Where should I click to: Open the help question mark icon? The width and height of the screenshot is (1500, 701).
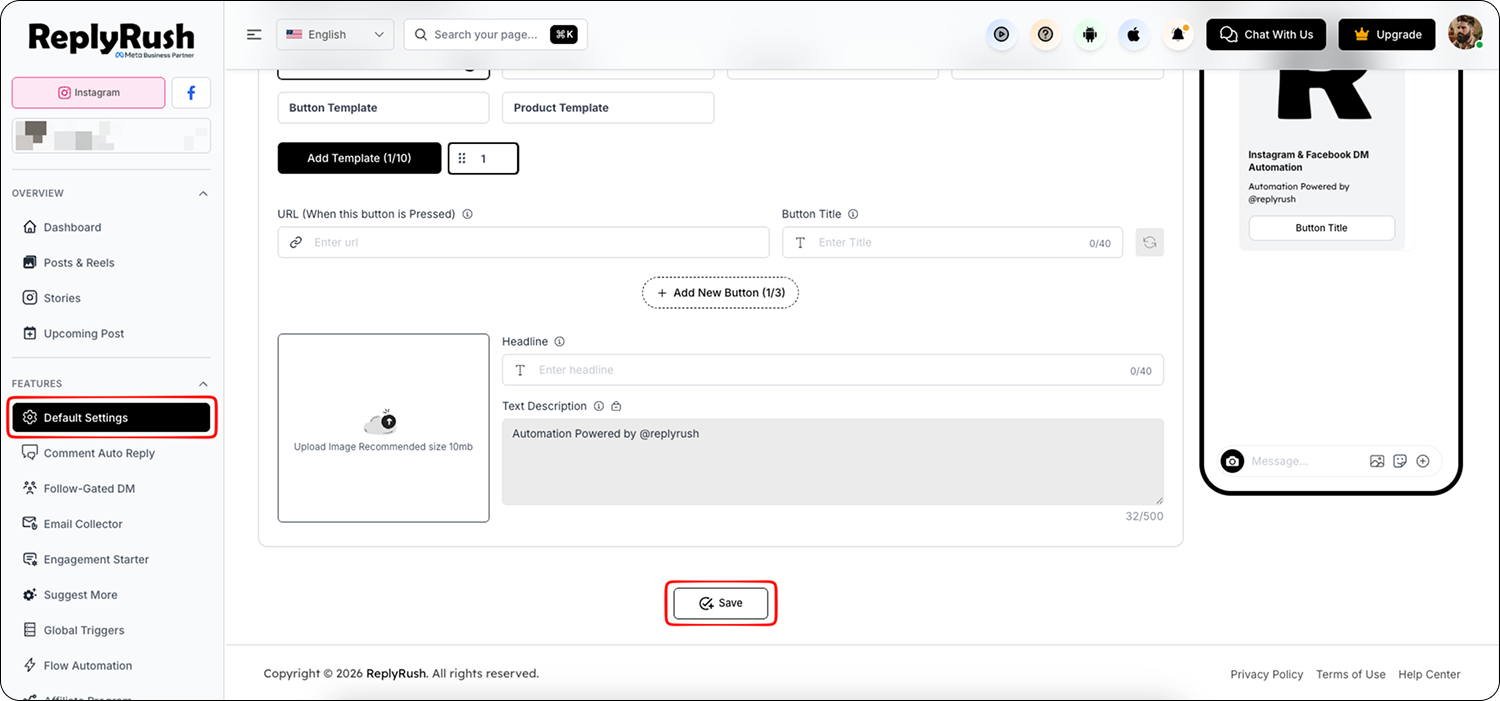coord(1045,34)
